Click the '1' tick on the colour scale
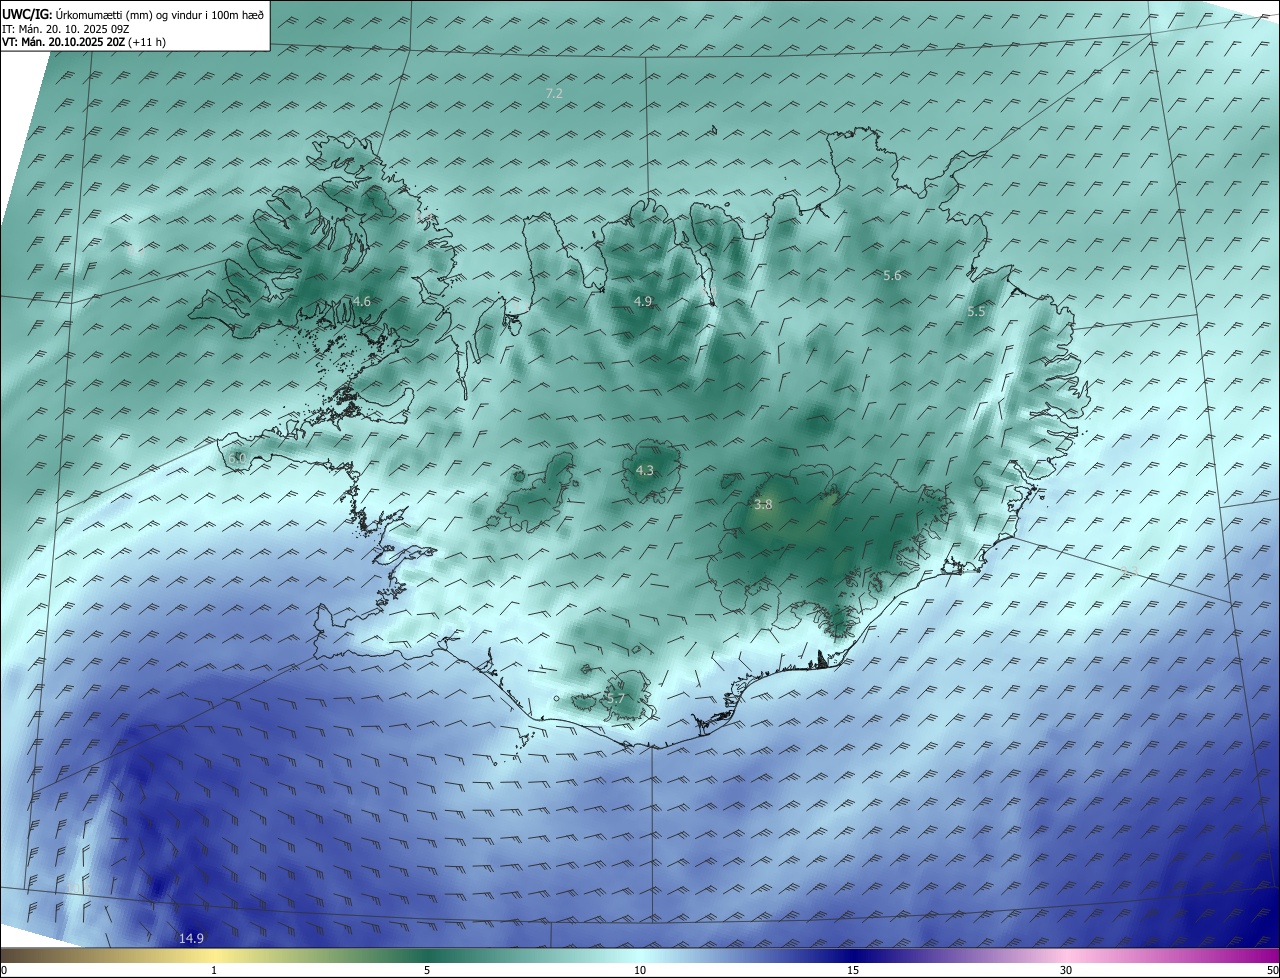The width and height of the screenshot is (1280, 978). [214, 970]
